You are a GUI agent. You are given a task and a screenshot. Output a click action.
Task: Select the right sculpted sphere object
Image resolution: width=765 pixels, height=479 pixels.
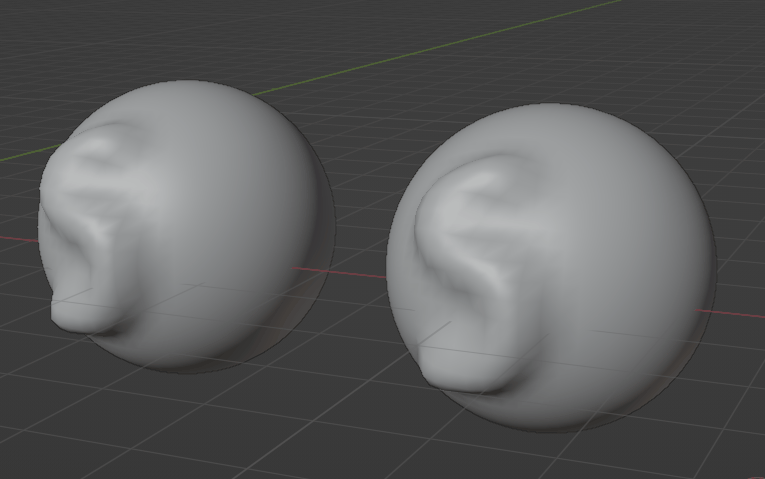click(x=551, y=267)
